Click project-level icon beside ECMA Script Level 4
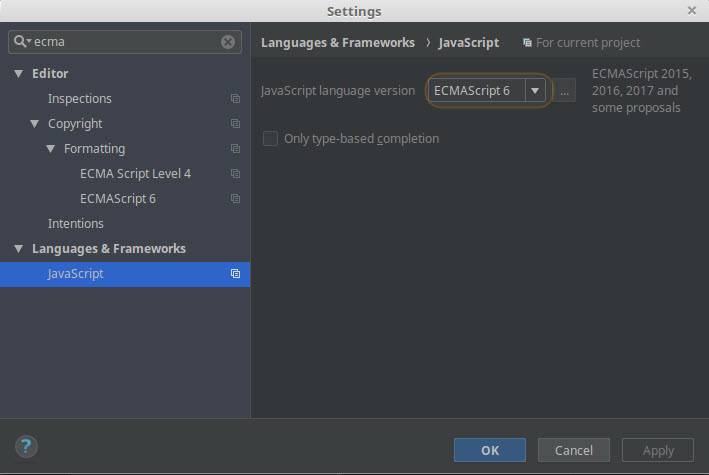Screen dimensions: 709x475 point(235,174)
